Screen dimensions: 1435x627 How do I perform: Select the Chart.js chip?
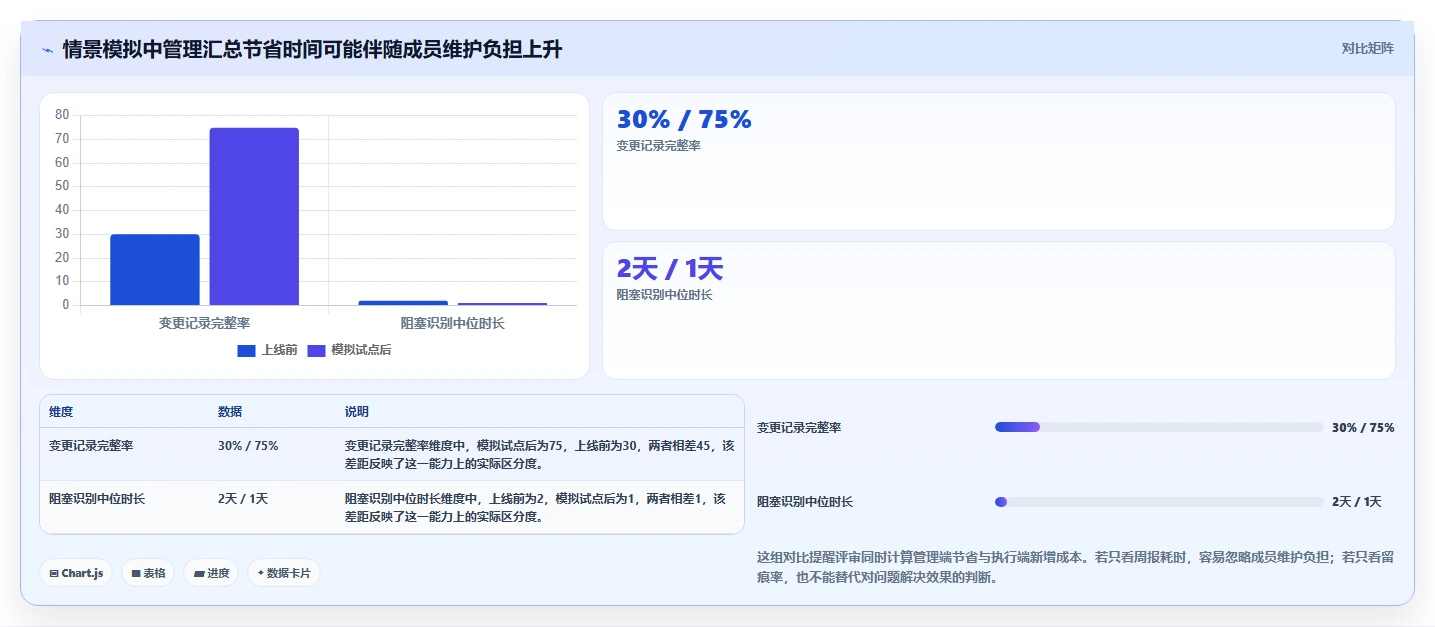76,573
